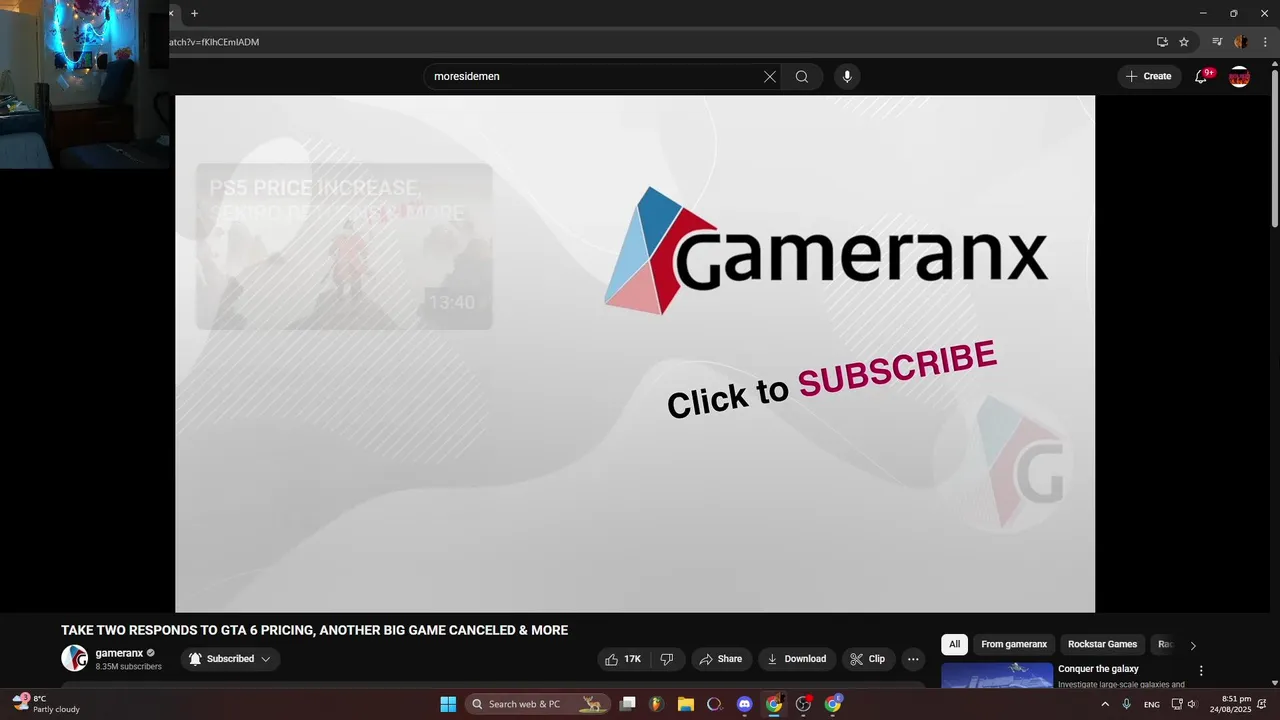The image size is (1280, 720).
Task: Open Chrome media controls icon
Action: (1217, 42)
